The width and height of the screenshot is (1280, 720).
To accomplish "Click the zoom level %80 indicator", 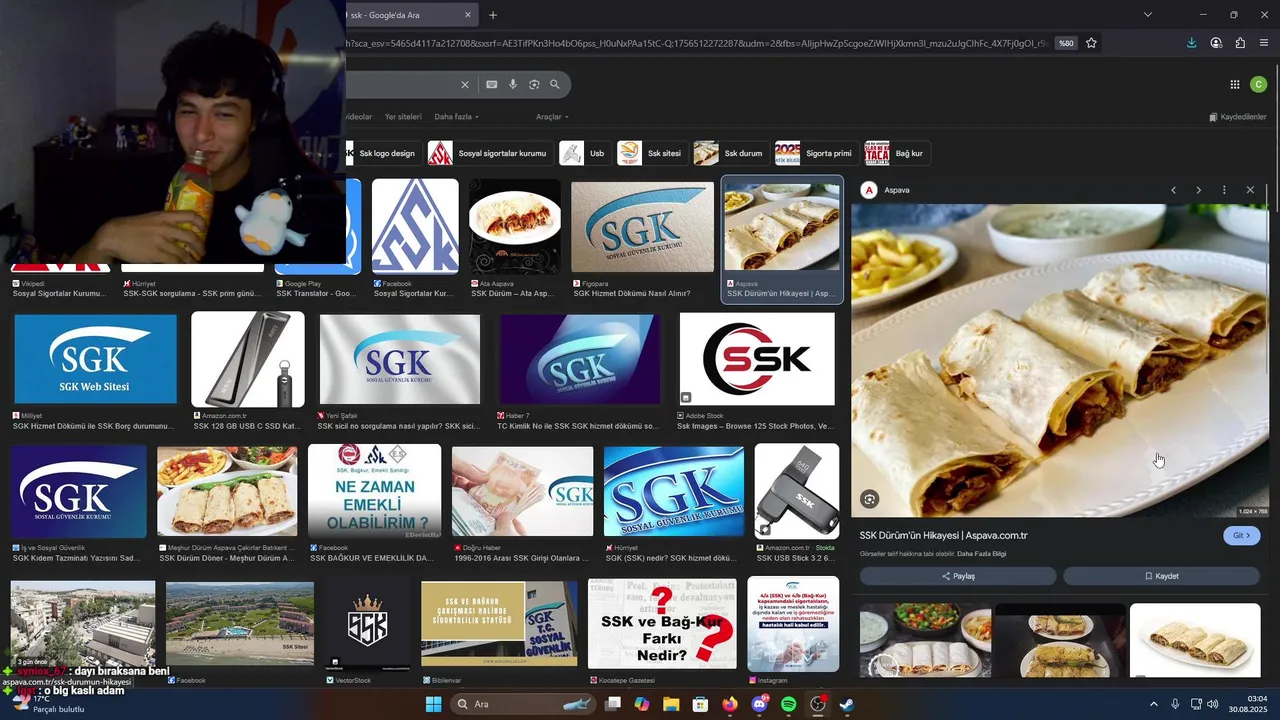I will point(1066,43).
